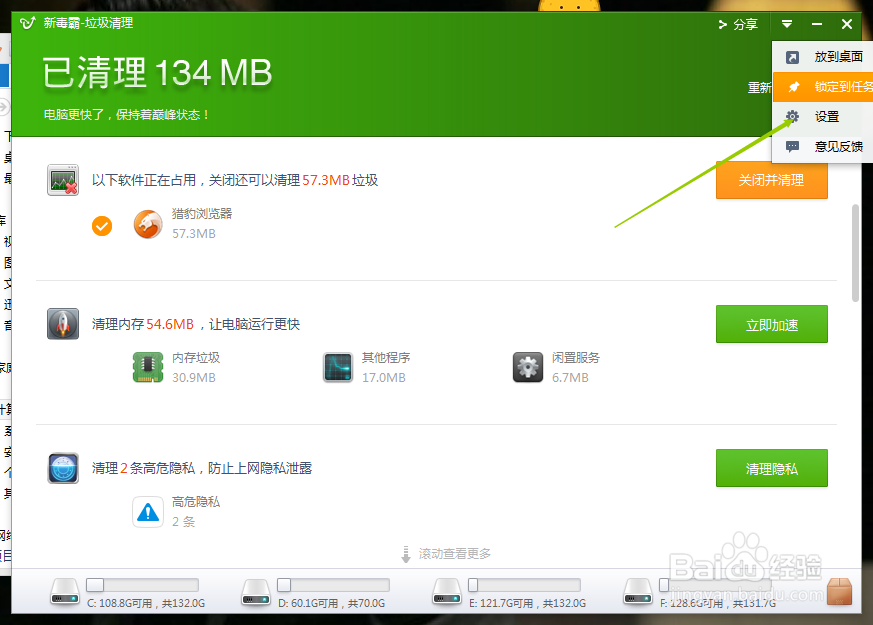This screenshot has width=873, height=625.
Task: Click the 闲置服务 gear icon
Action: pos(528,367)
